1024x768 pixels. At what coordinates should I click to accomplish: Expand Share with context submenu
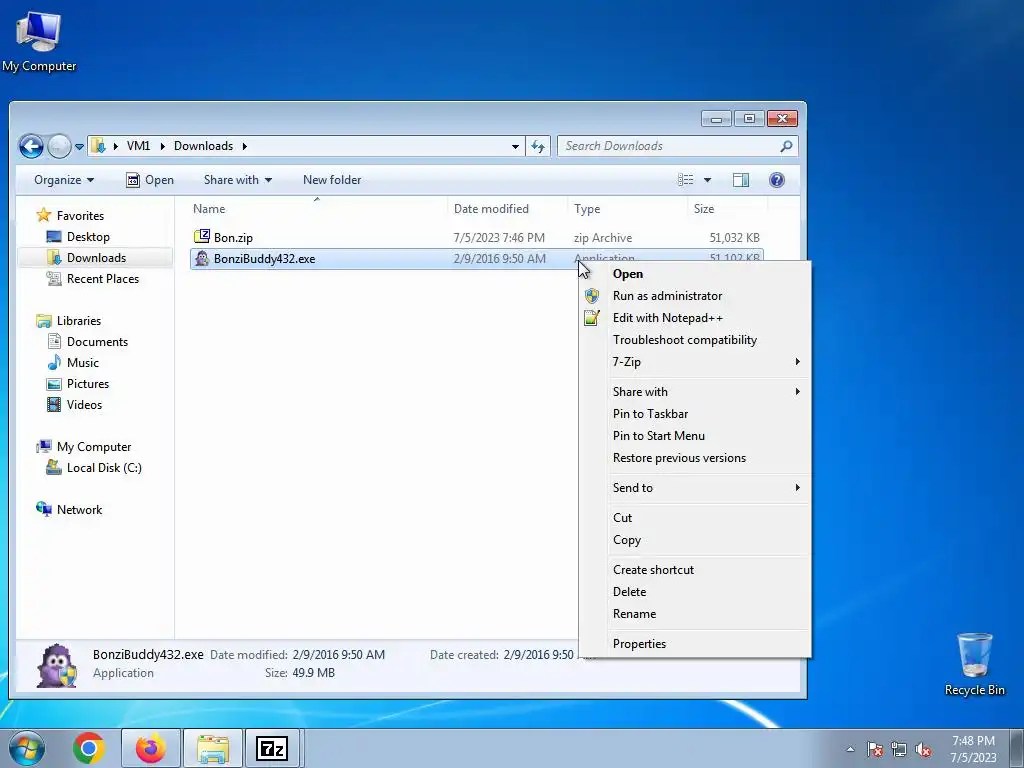tap(694, 392)
